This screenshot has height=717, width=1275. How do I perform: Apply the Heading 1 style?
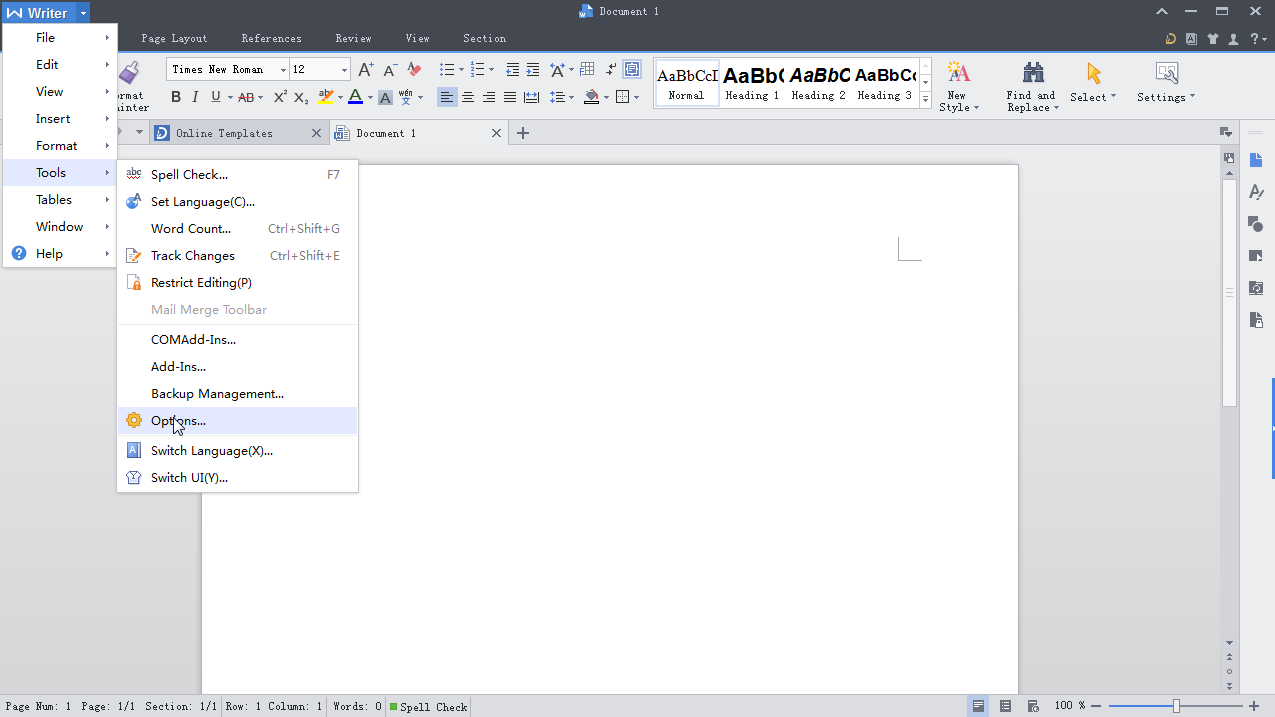(x=752, y=83)
